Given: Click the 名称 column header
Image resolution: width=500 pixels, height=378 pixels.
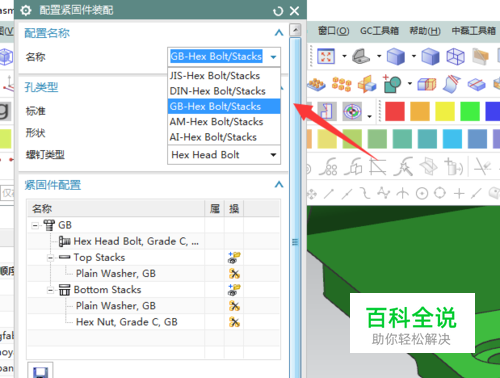Looking at the screenshot, I should pyautogui.click(x=116, y=209).
